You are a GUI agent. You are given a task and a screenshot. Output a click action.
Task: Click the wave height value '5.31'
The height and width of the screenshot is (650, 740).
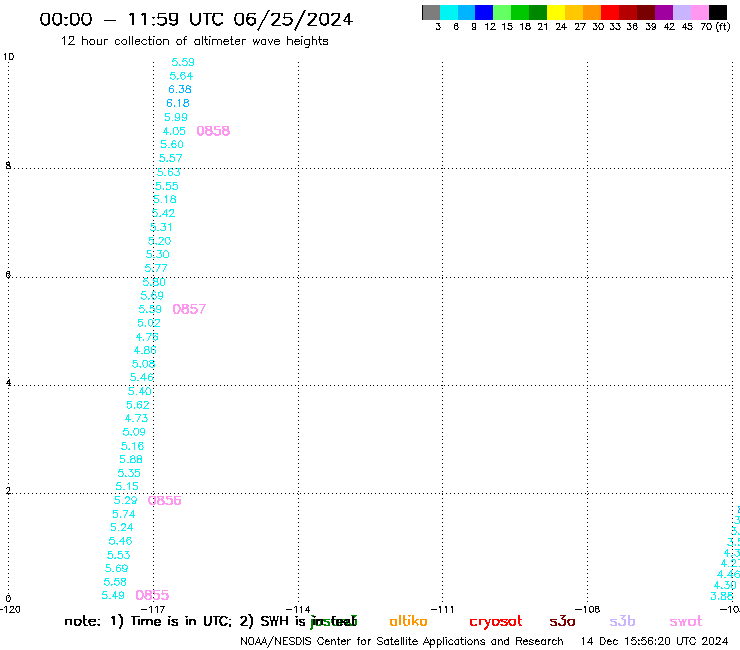(161, 227)
